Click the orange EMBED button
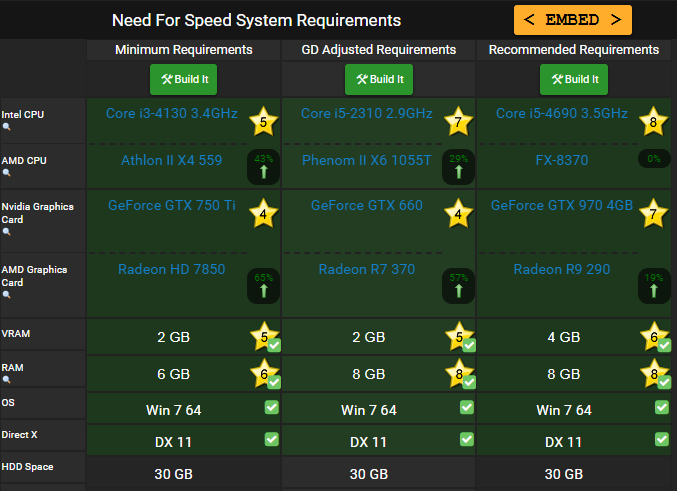 coord(573,20)
